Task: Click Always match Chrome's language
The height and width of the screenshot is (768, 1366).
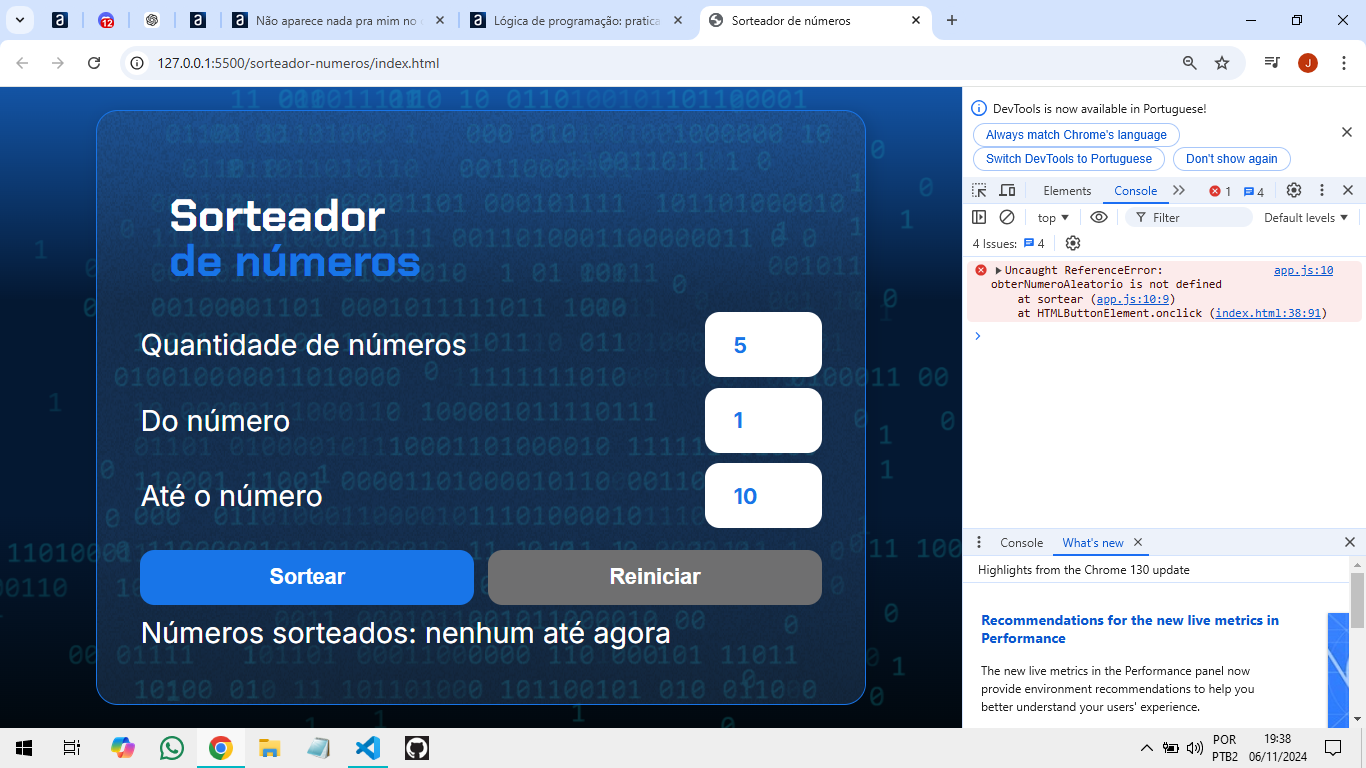Action: (x=1076, y=135)
